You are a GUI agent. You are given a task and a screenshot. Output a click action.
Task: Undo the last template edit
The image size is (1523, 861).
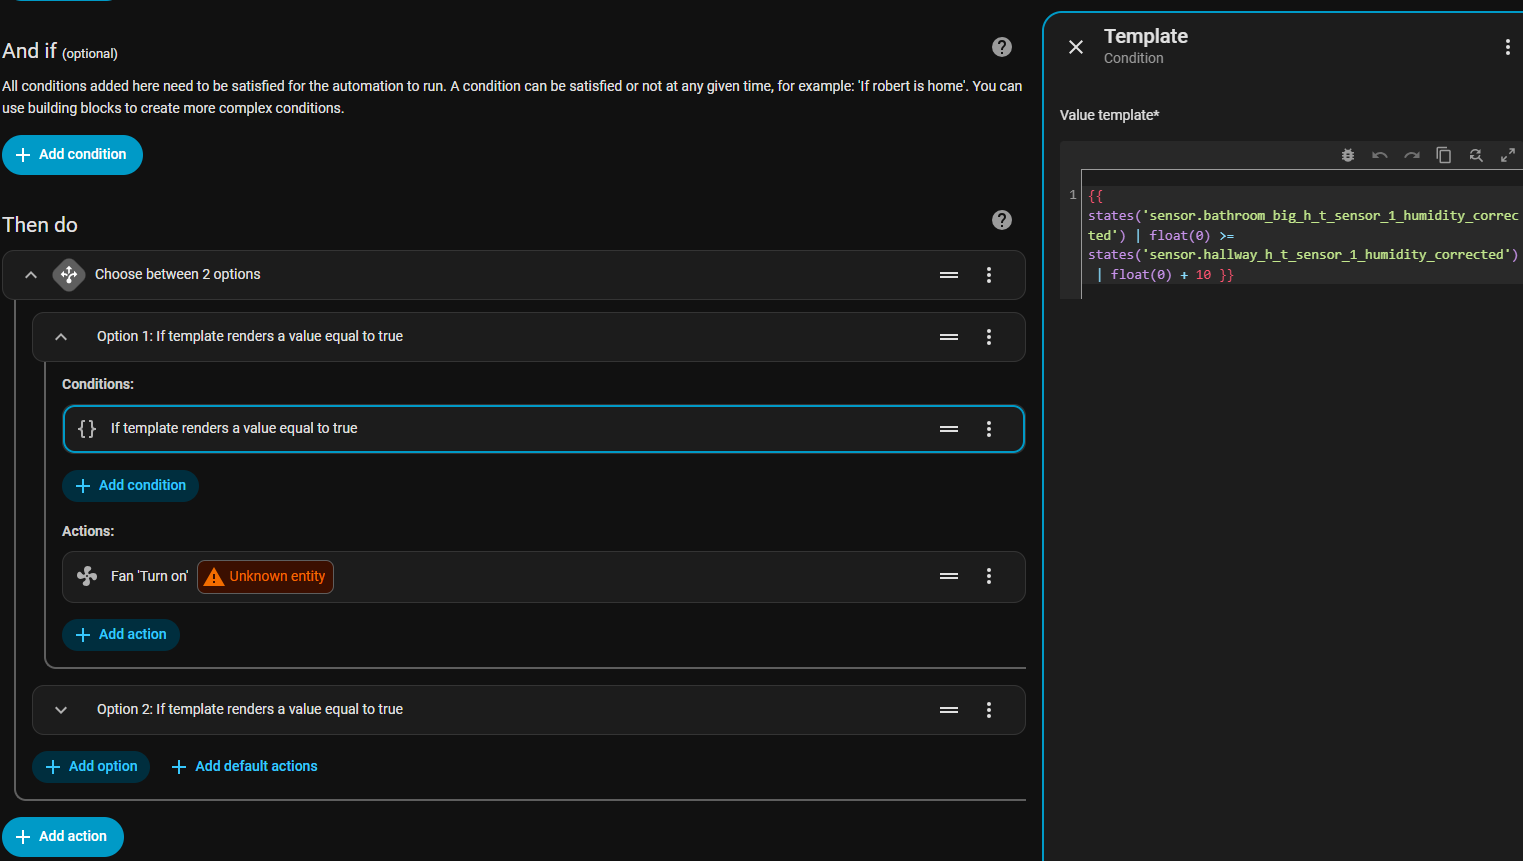pos(1379,155)
